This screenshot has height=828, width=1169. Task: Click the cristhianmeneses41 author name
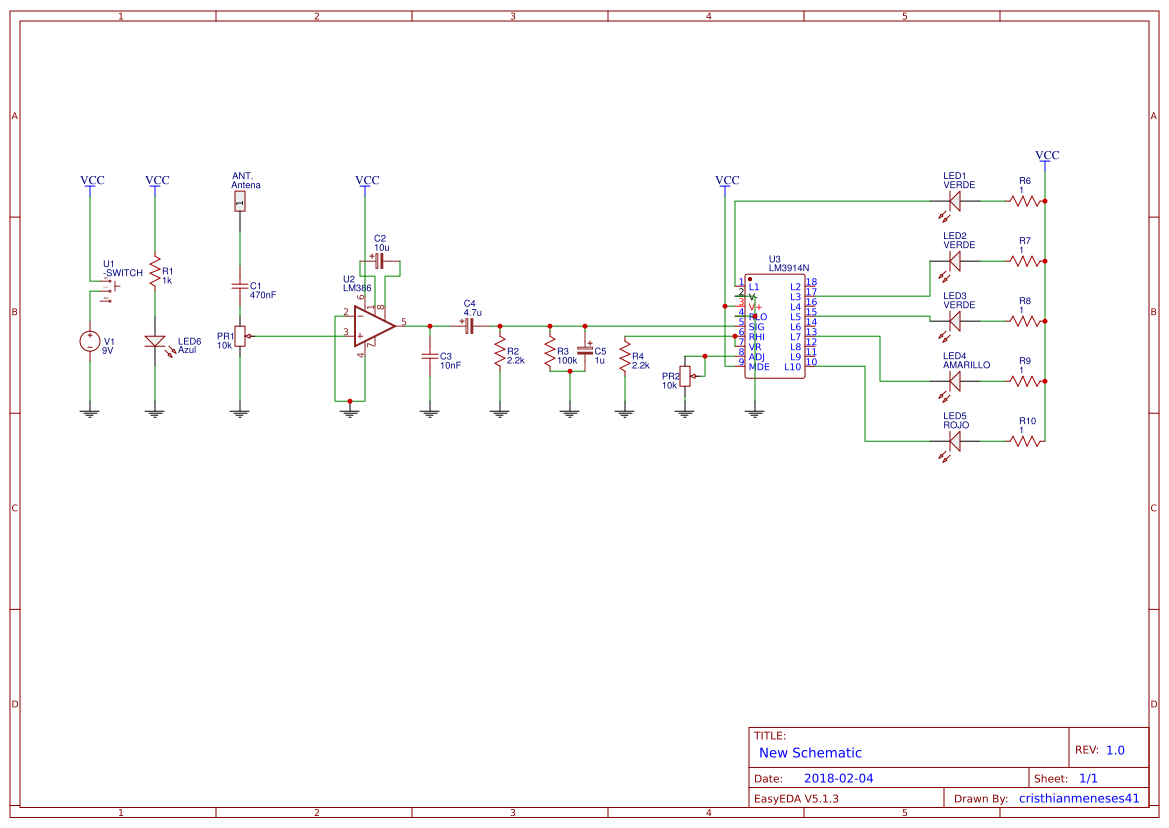(1079, 796)
